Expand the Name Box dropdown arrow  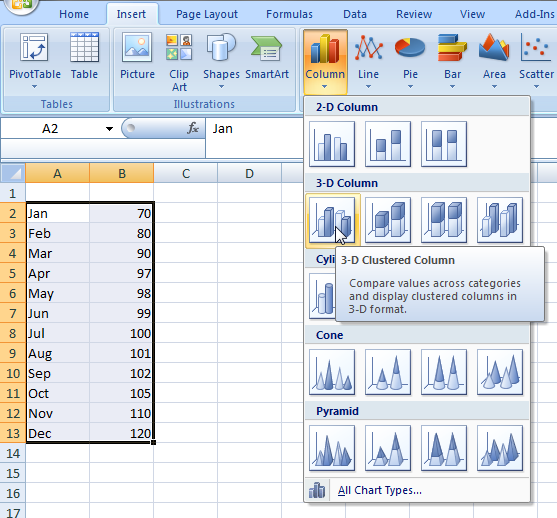click(109, 129)
